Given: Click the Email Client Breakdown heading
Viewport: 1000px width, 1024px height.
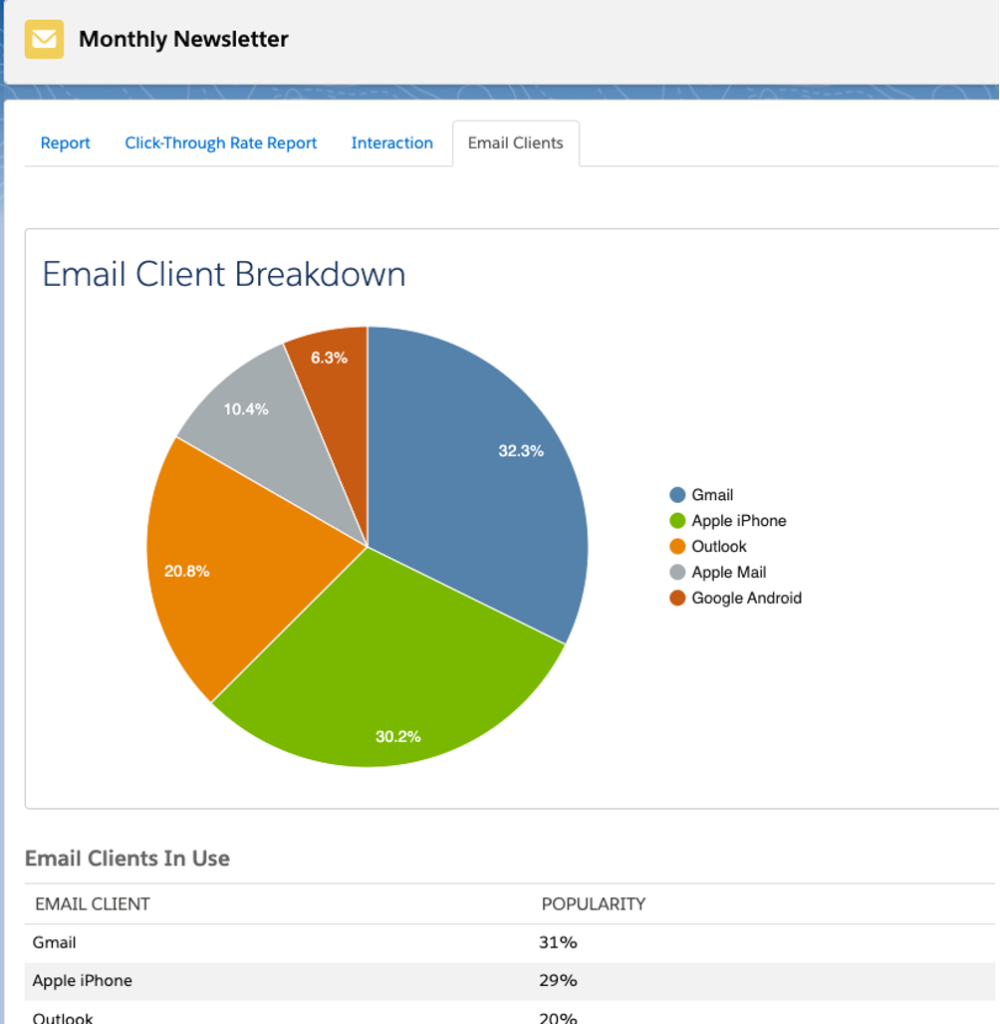Looking at the screenshot, I should 223,274.
